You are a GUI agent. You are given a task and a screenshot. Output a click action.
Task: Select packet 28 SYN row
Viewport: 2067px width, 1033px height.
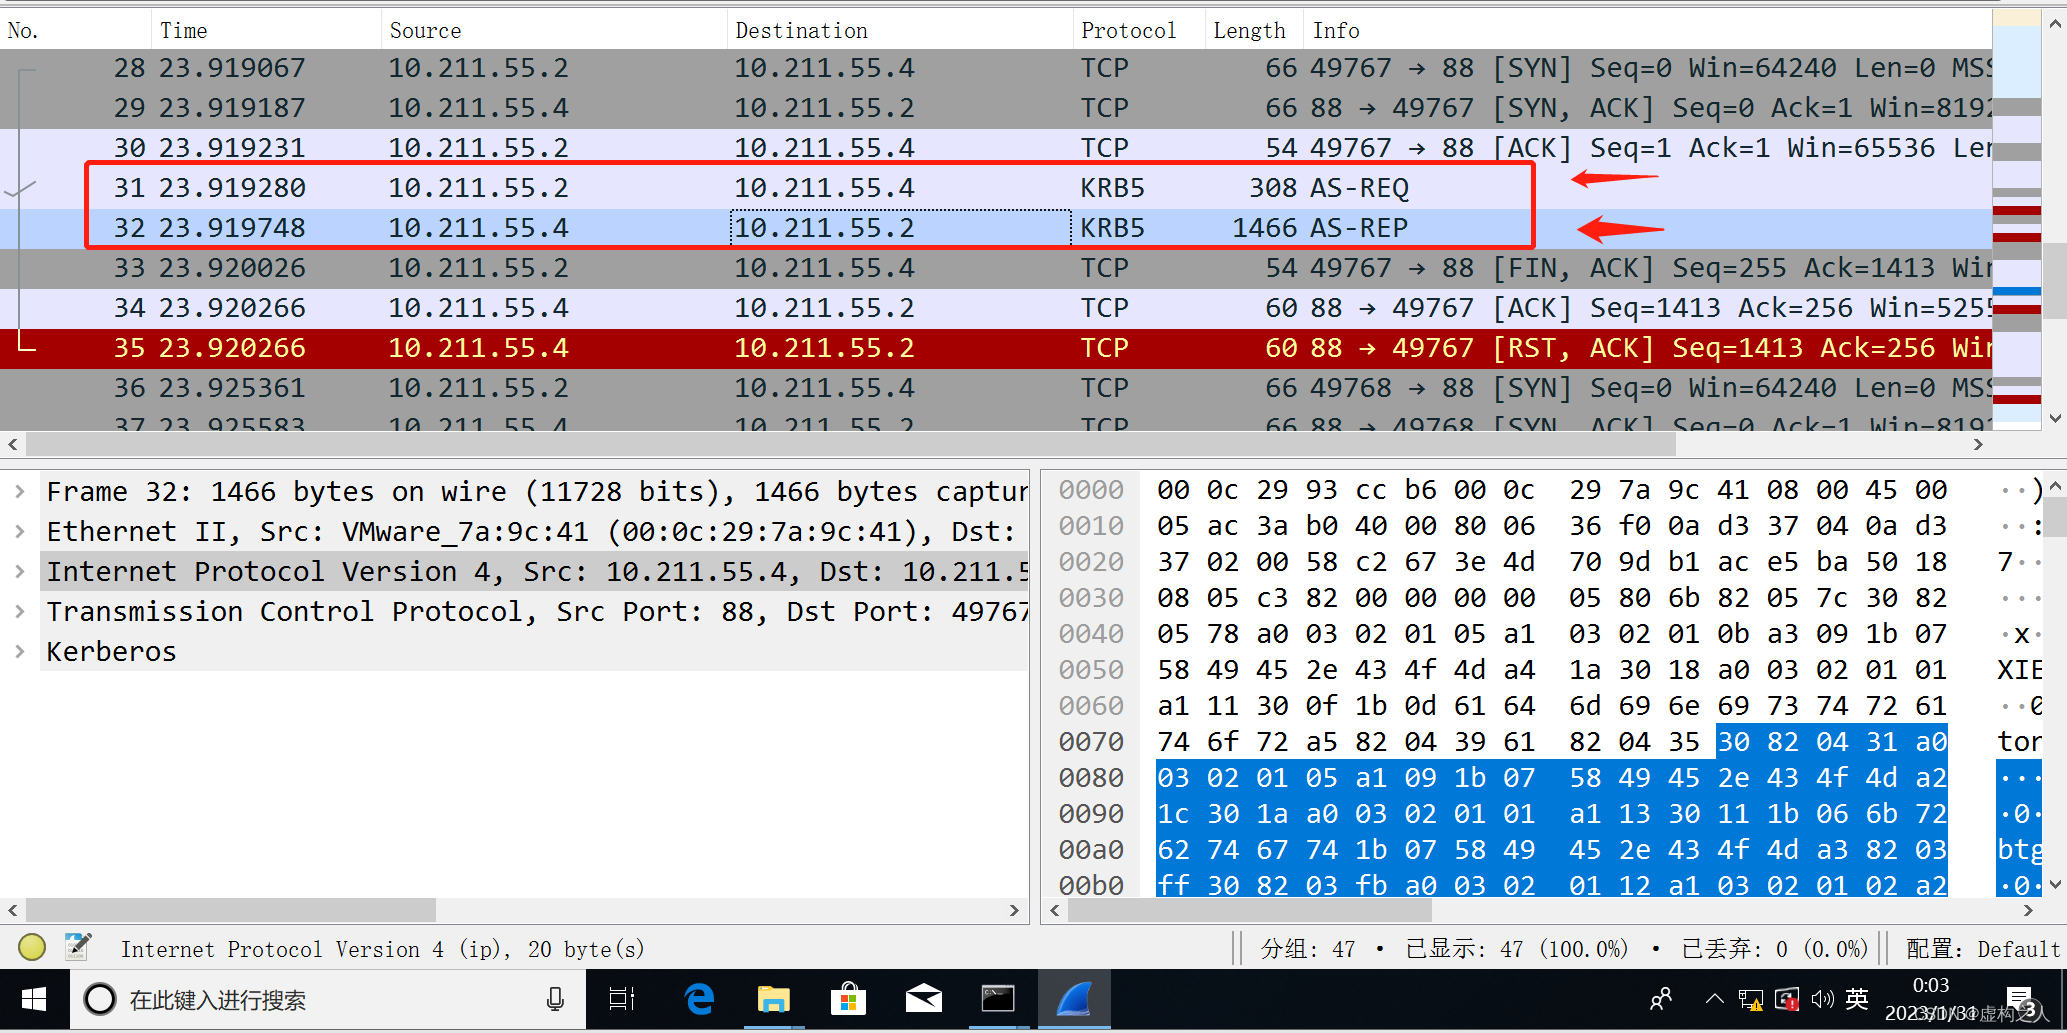(996, 68)
